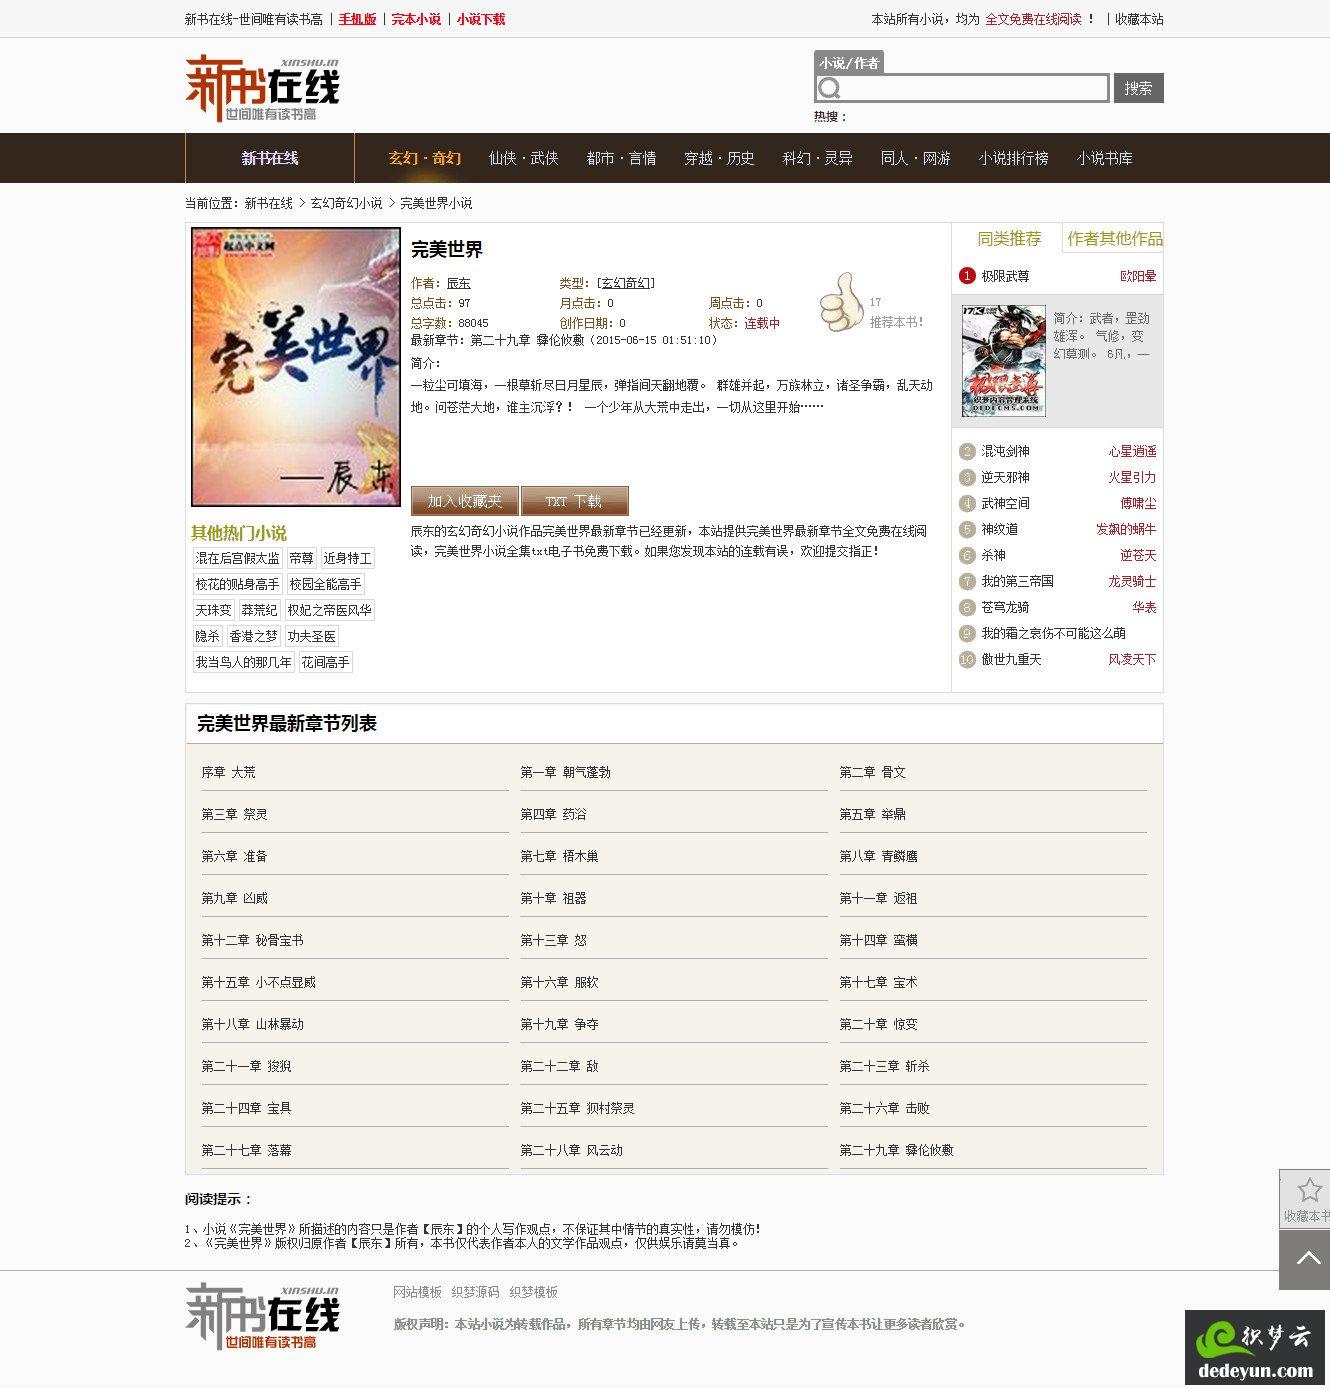
Task: Click the footer 织梦模板 link
Action: coord(533,1292)
